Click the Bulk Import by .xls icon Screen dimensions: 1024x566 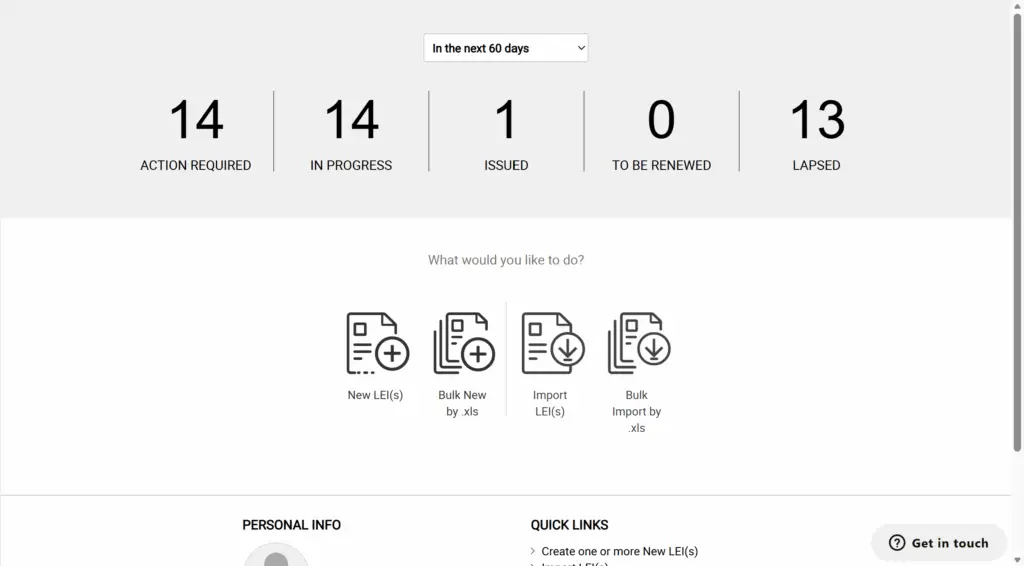click(639, 343)
